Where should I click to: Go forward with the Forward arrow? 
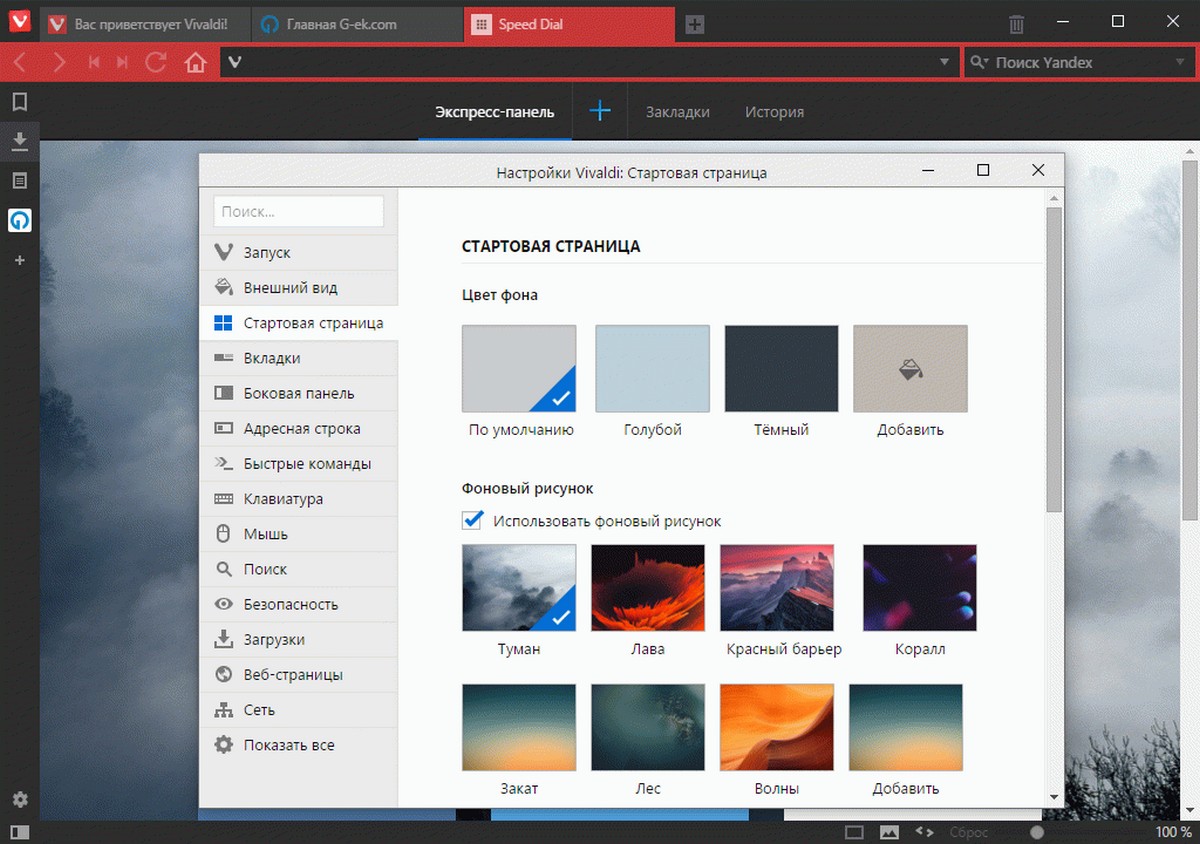59,63
